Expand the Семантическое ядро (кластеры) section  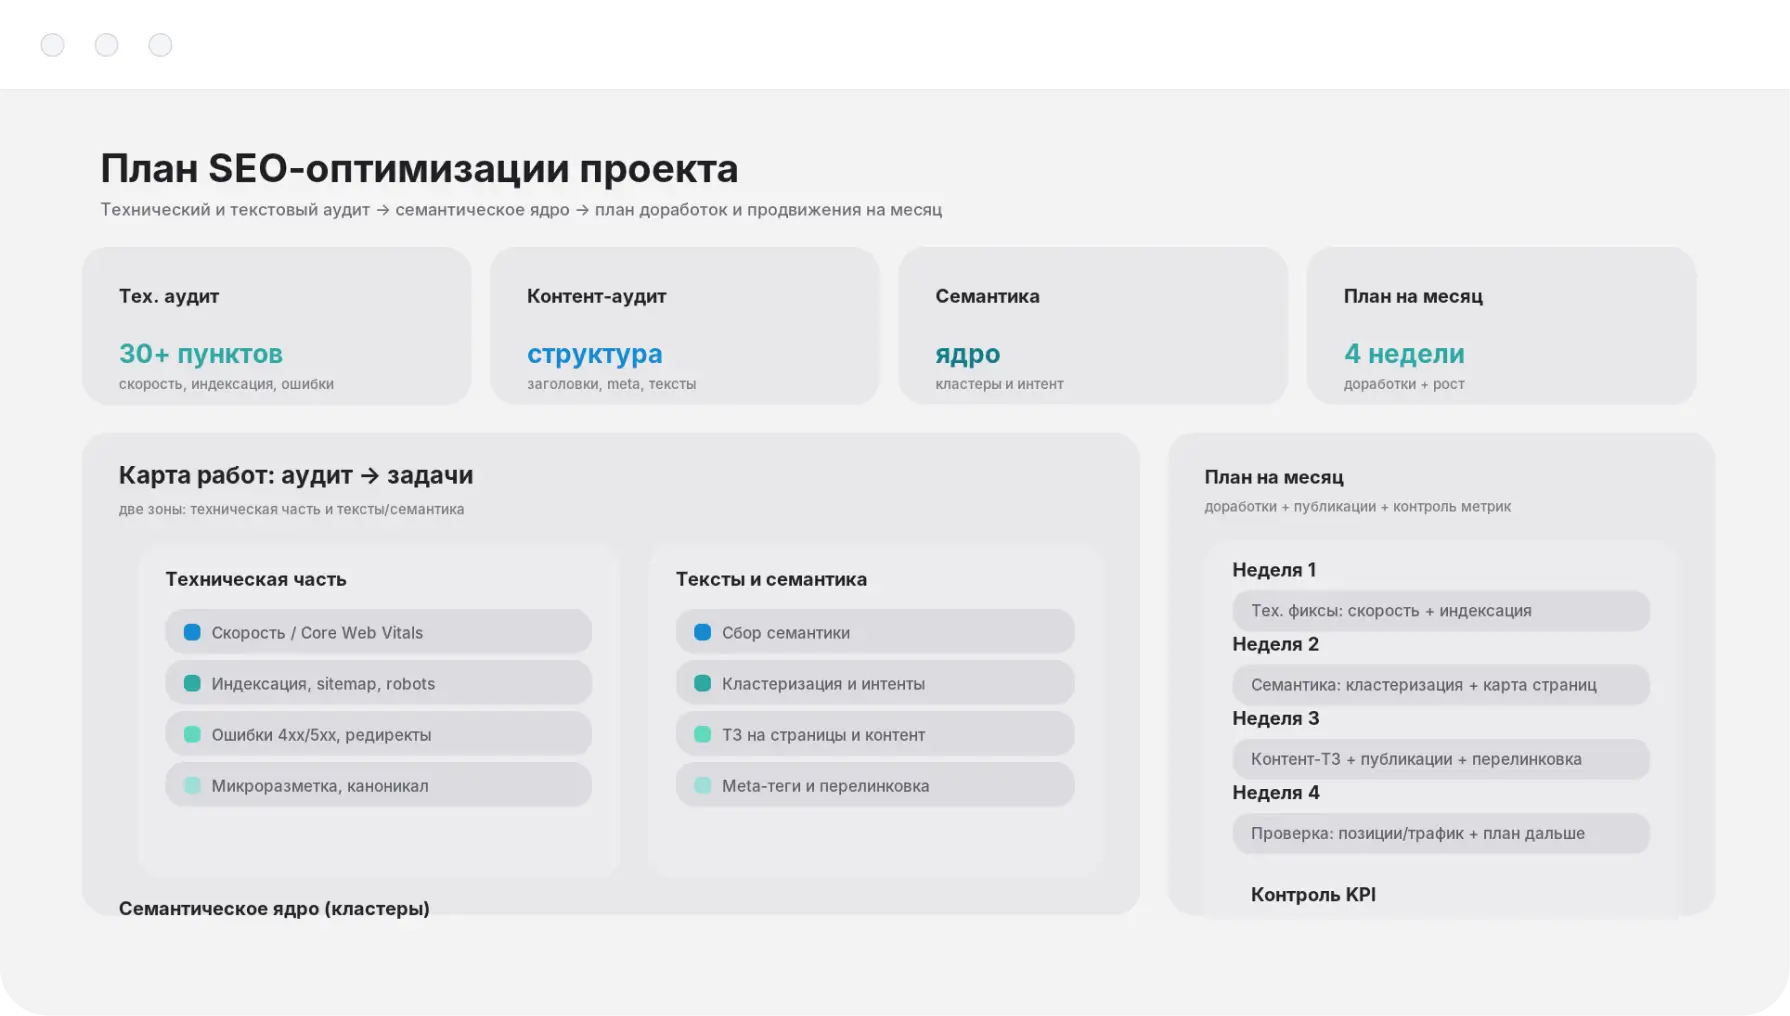click(274, 908)
